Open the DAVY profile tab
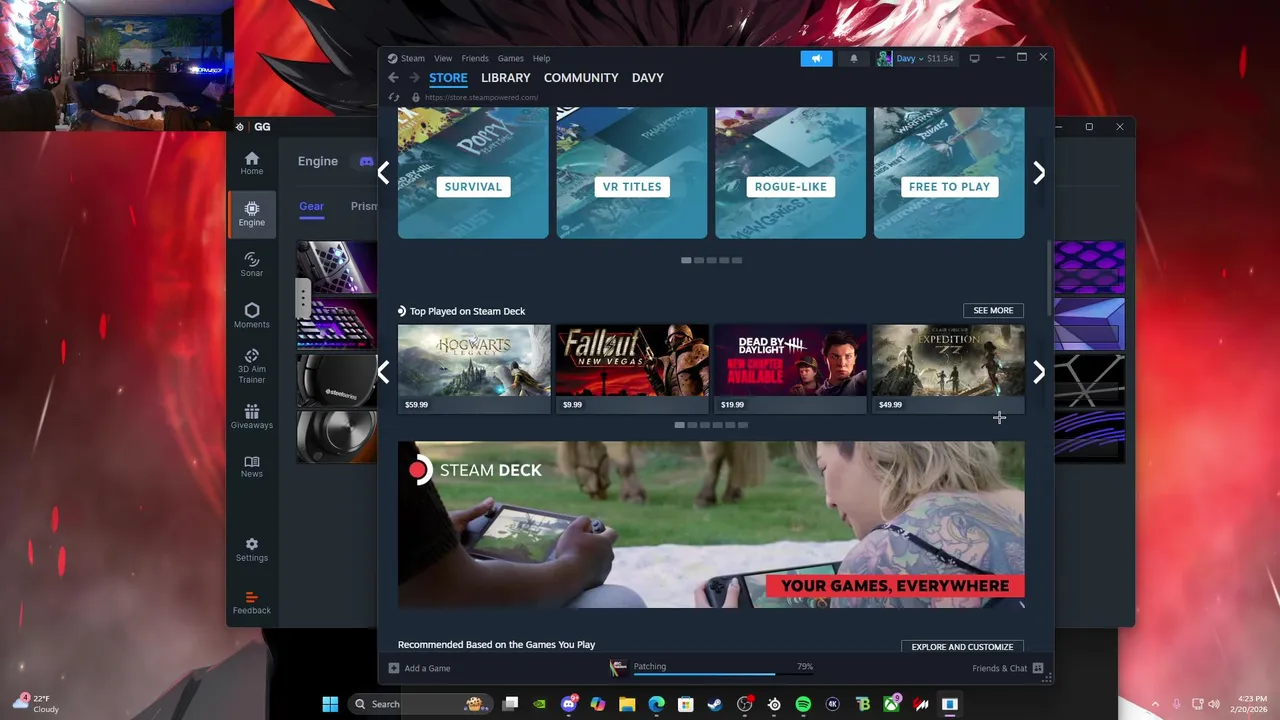The height and width of the screenshot is (720, 1280). tap(648, 78)
